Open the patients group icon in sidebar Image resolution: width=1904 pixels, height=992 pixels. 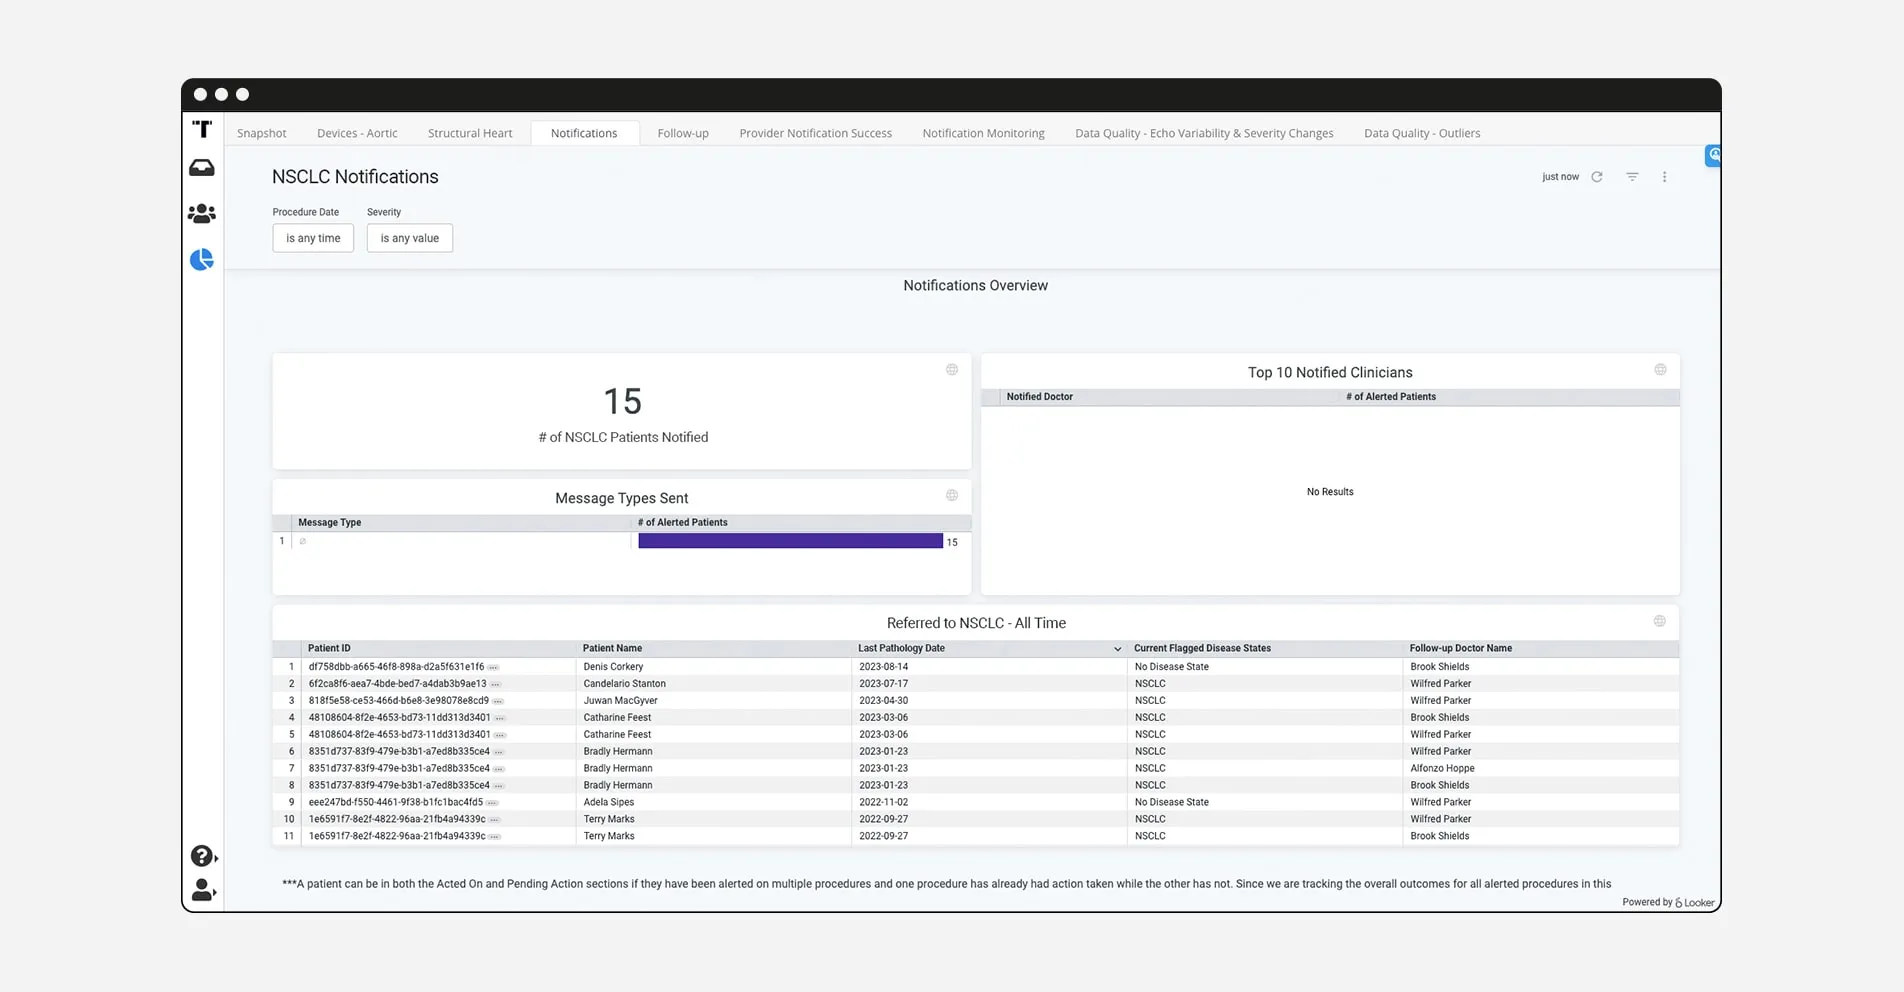202,213
